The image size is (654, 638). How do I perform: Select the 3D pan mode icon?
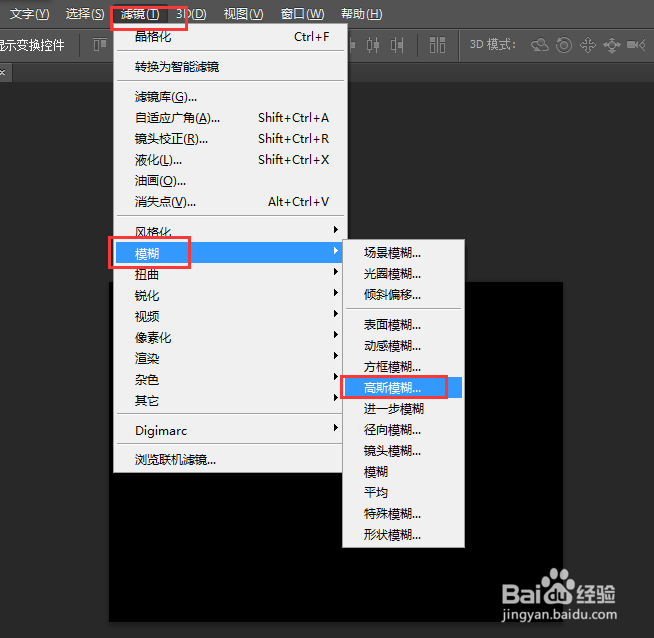pos(588,45)
